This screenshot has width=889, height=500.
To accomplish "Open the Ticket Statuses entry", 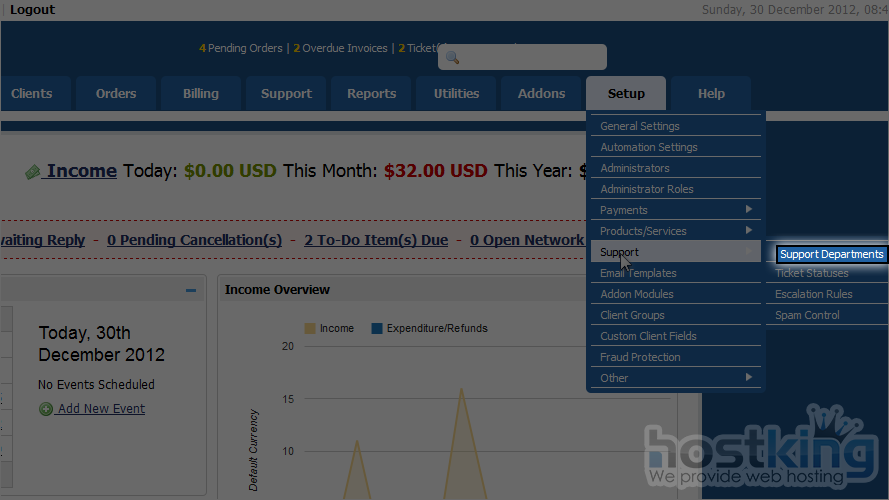I will pyautogui.click(x=811, y=273).
